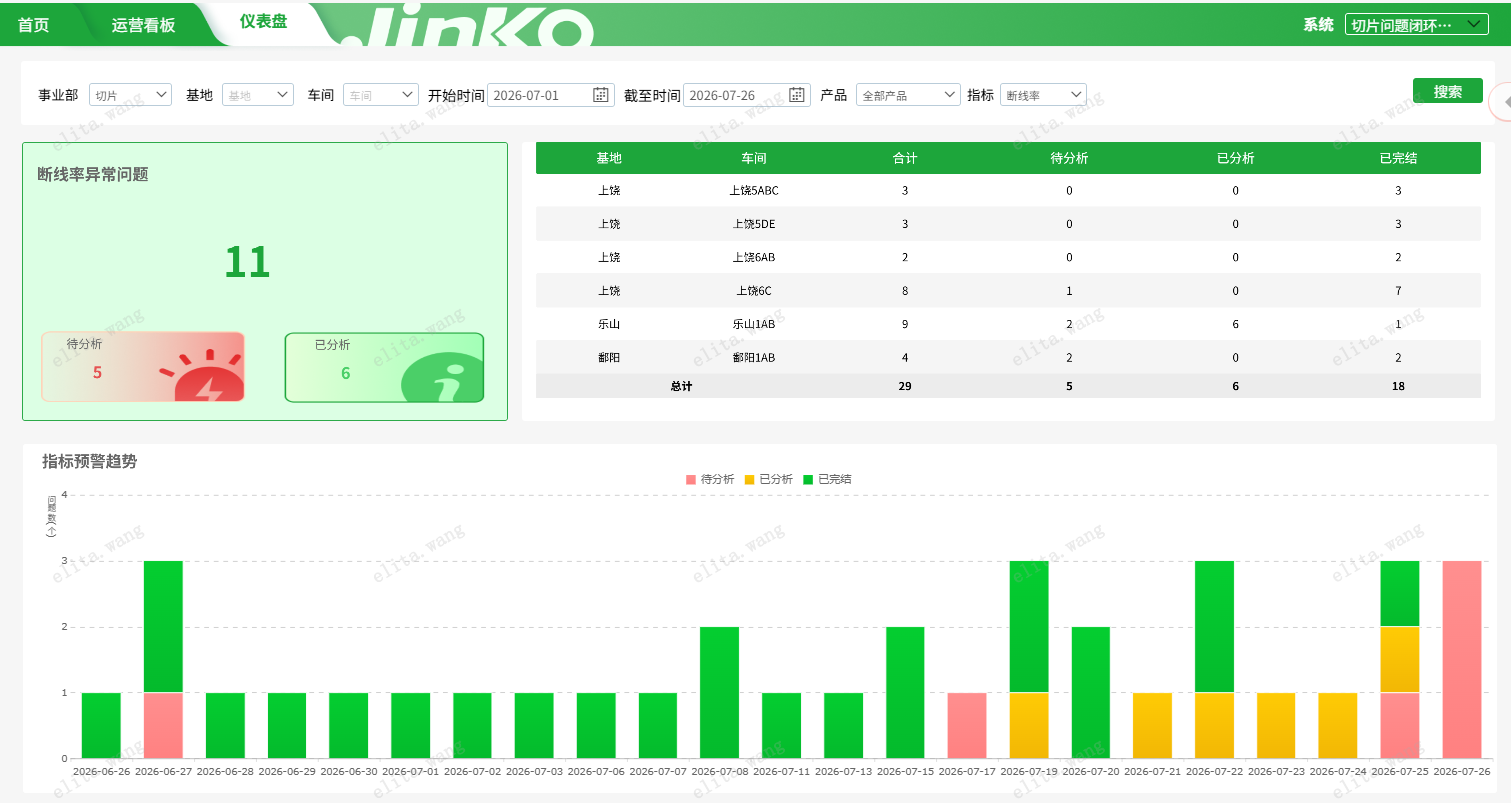
Task: Click the red alarm pending-analysis icon
Action: click(x=203, y=377)
